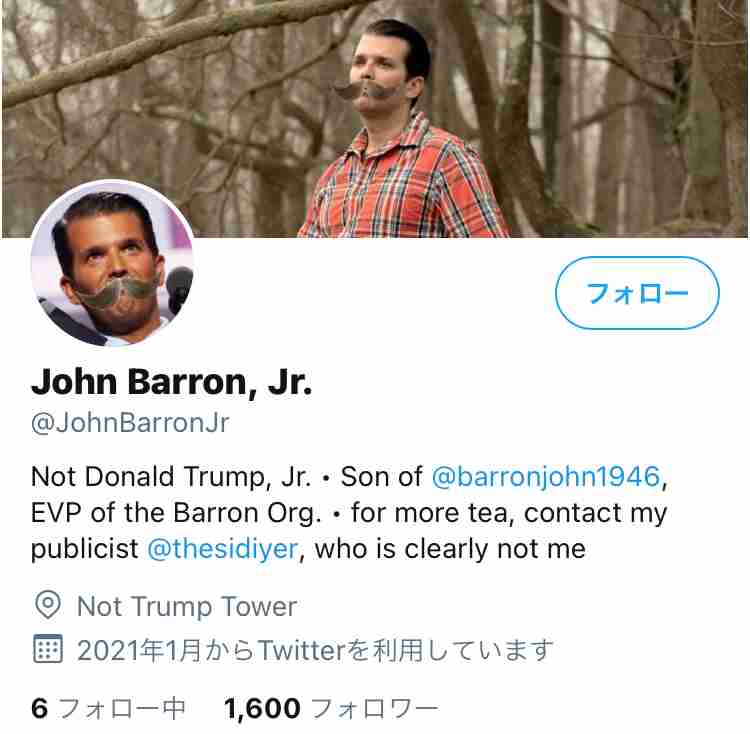Click the location pin icon
750x734 pixels.
48,605
